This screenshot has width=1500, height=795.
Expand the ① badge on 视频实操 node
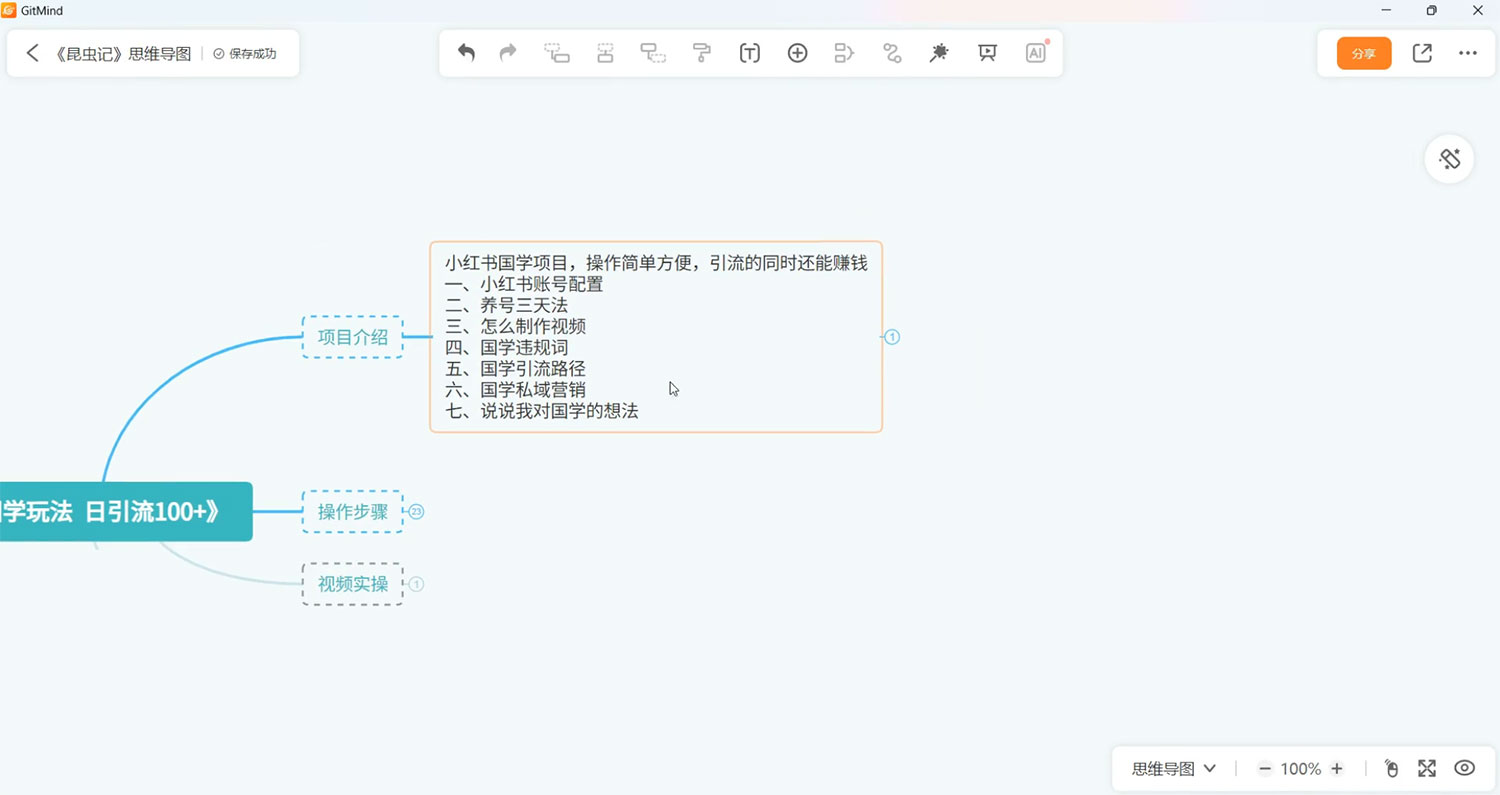416,584
